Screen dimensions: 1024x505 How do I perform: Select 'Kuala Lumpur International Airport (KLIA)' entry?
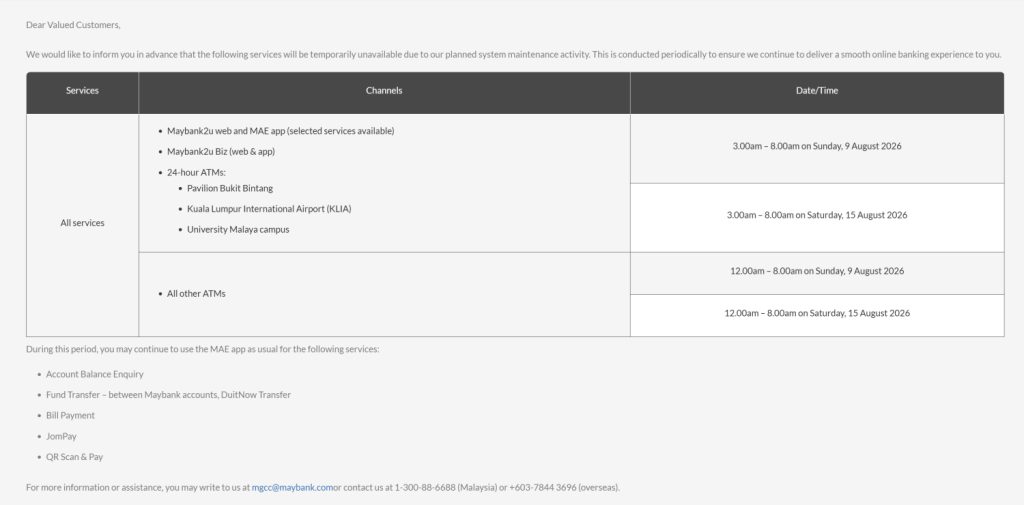(269, 209)
